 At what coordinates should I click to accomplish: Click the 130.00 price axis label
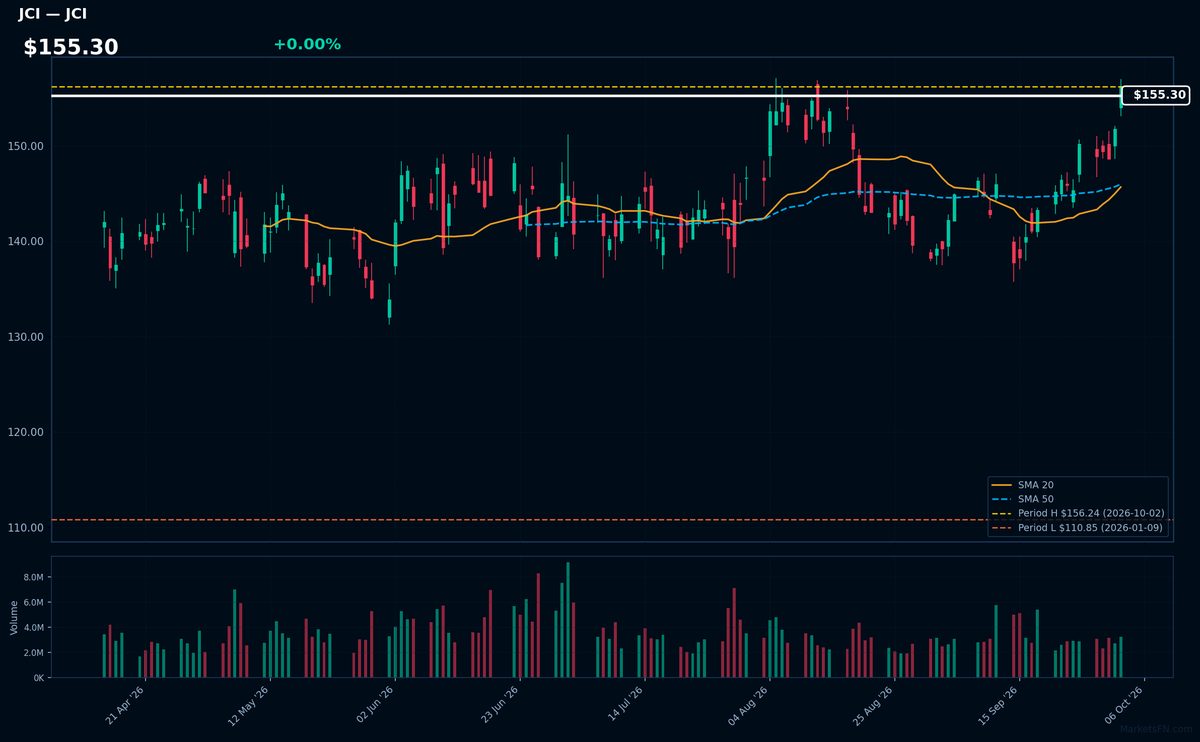[x=27, y=337]
